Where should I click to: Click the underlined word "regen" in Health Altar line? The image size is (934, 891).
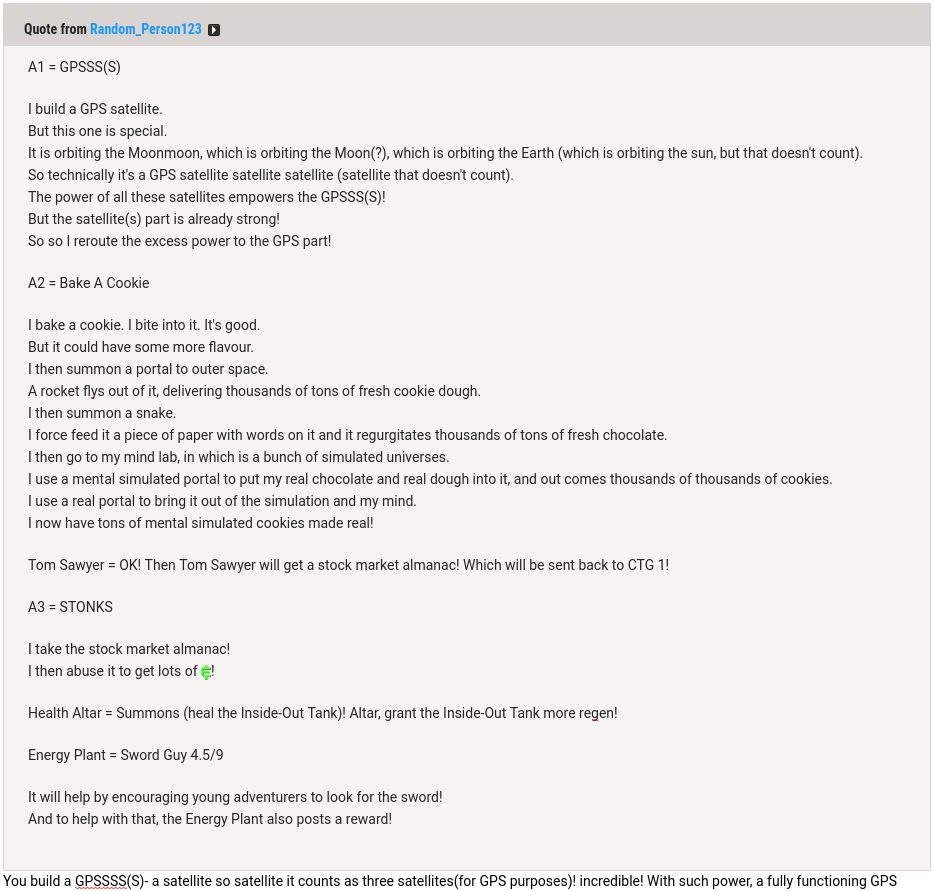[595, 713]
